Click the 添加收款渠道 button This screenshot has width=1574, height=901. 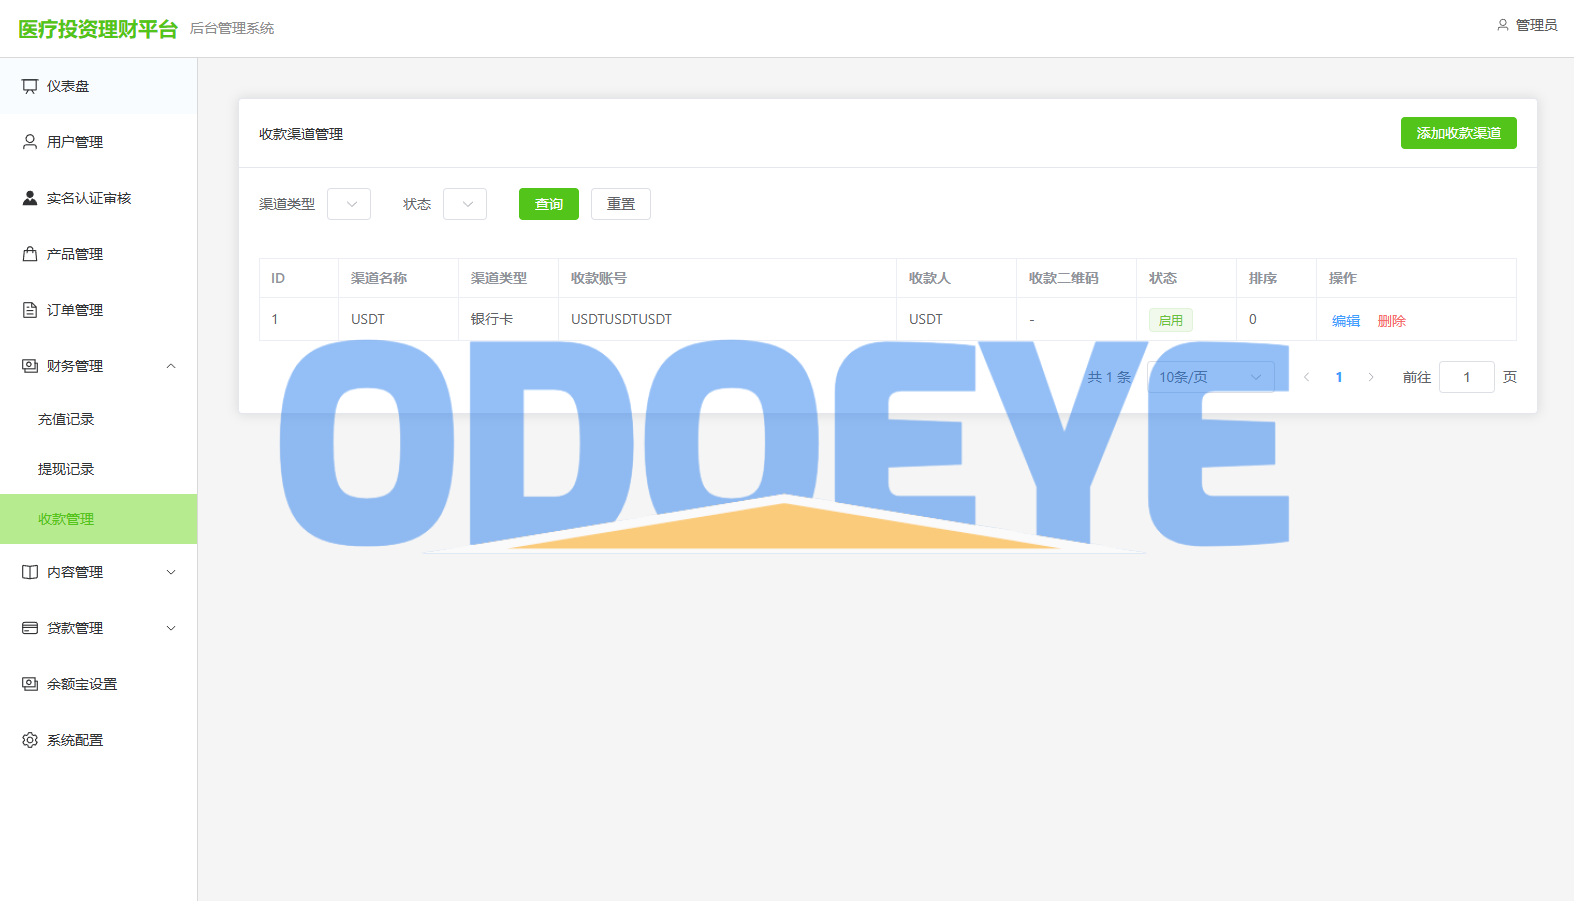pyautogui.click(x=1458, y=133)
